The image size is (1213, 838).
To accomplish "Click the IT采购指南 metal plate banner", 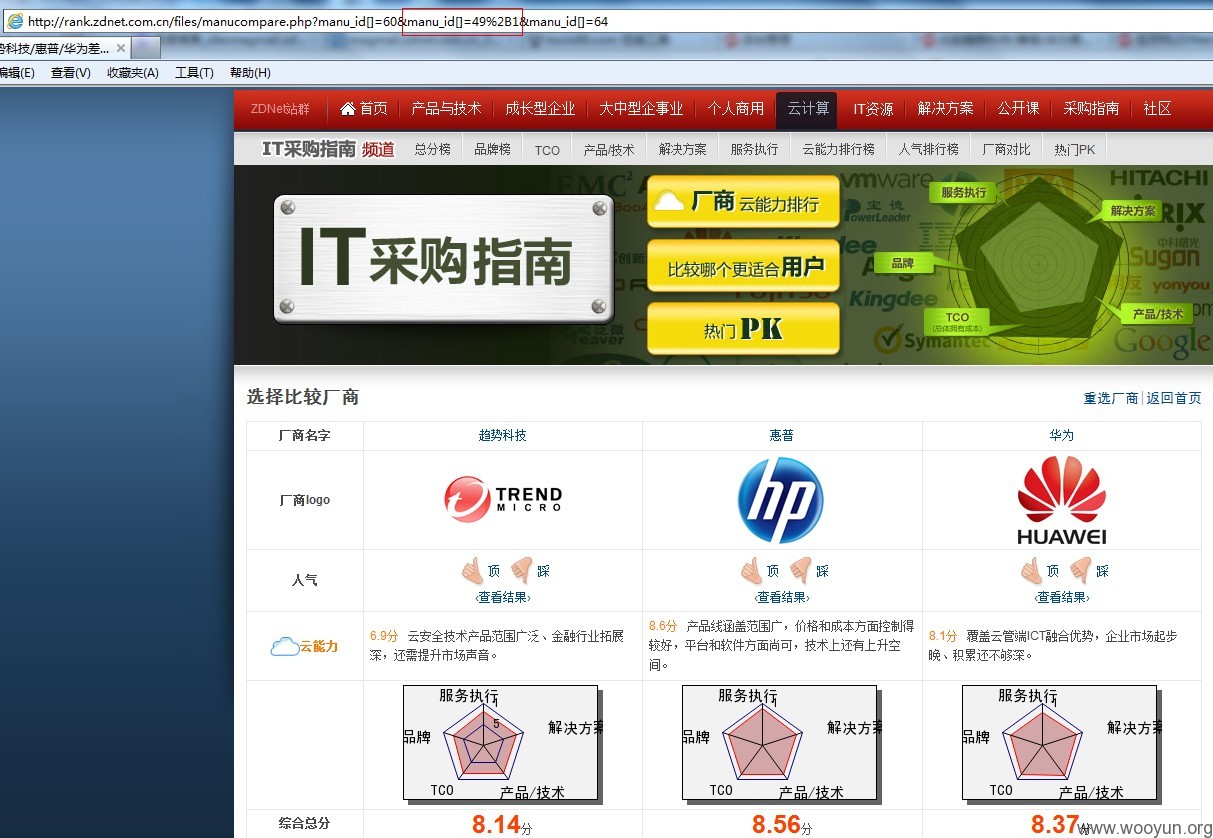I will [x=443, y=259].
